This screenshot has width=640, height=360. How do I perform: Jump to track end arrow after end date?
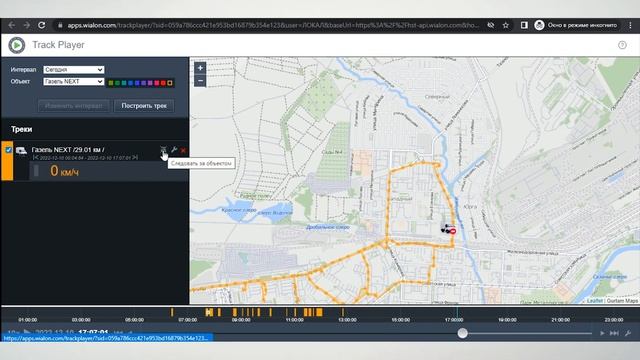(135, 158)
